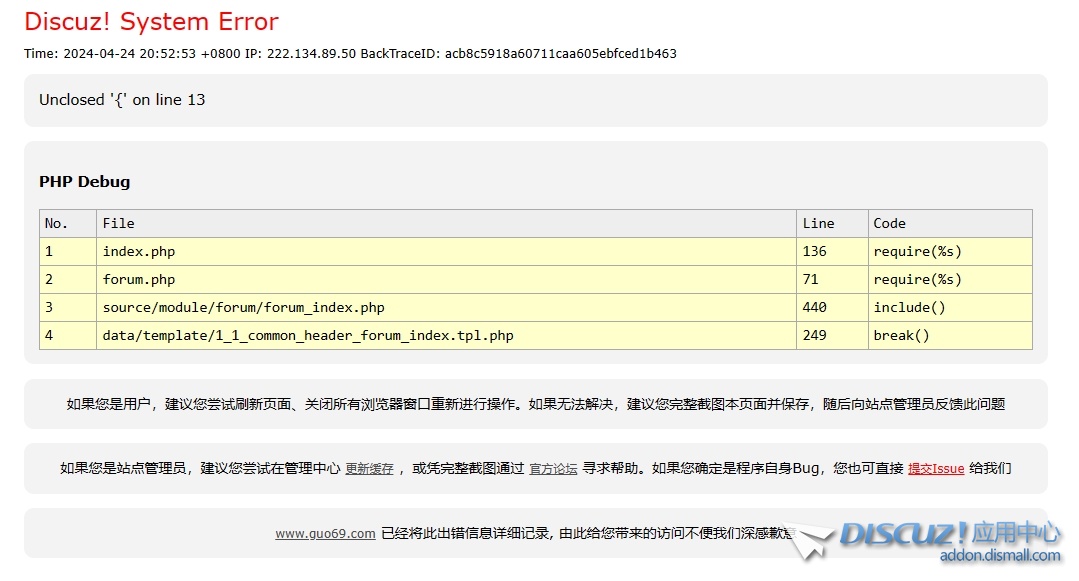Click the PHP Debug heading
Viewport: 1079px width, 581px height.
85,181
